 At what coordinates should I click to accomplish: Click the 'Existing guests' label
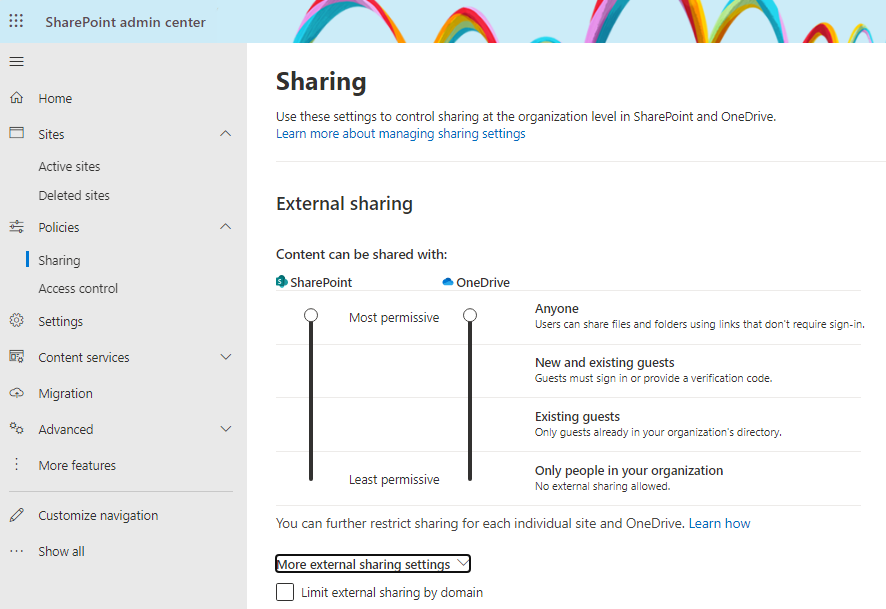tap(577, 416)
